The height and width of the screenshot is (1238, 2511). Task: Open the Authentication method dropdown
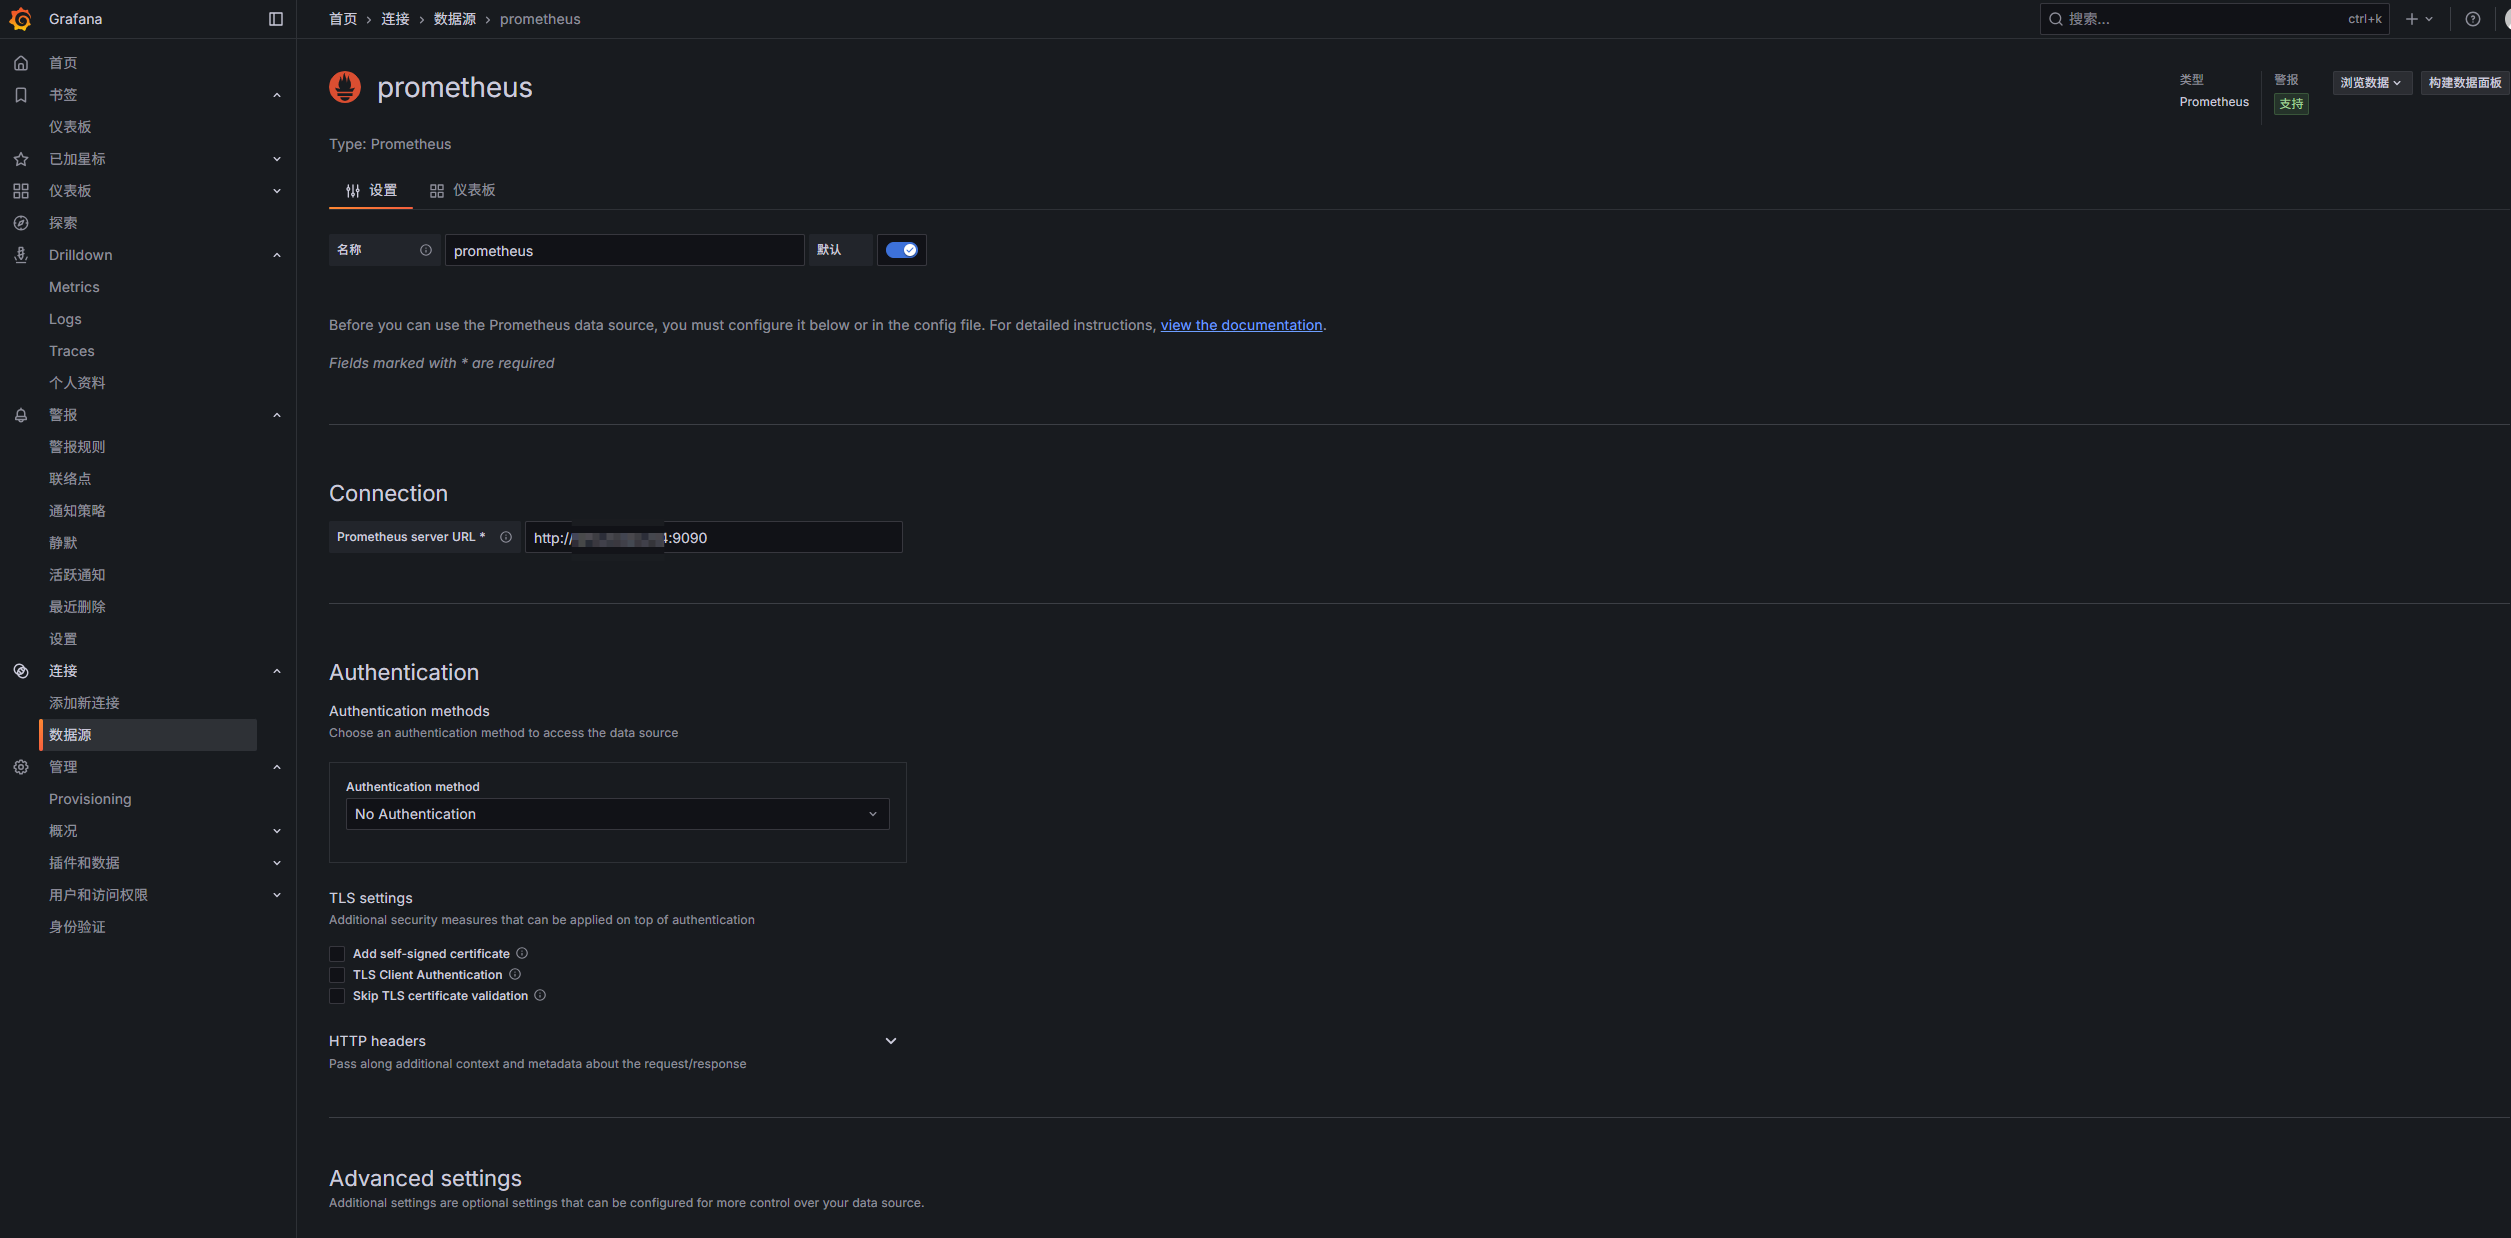[x=616, y=814]
